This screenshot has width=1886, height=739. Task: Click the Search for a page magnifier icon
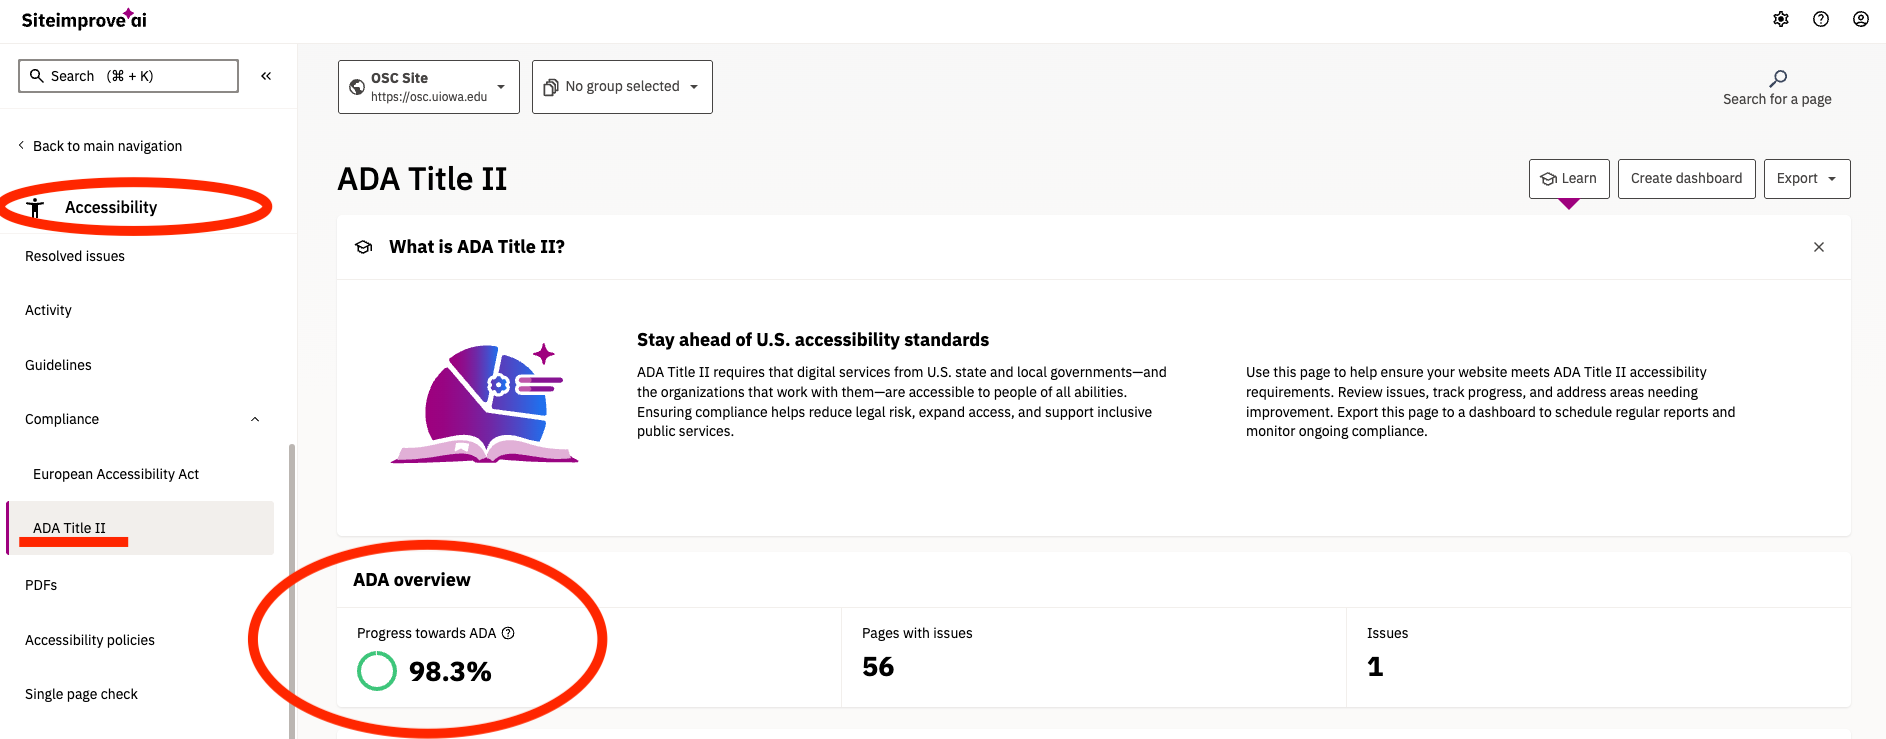(1777, 78)
